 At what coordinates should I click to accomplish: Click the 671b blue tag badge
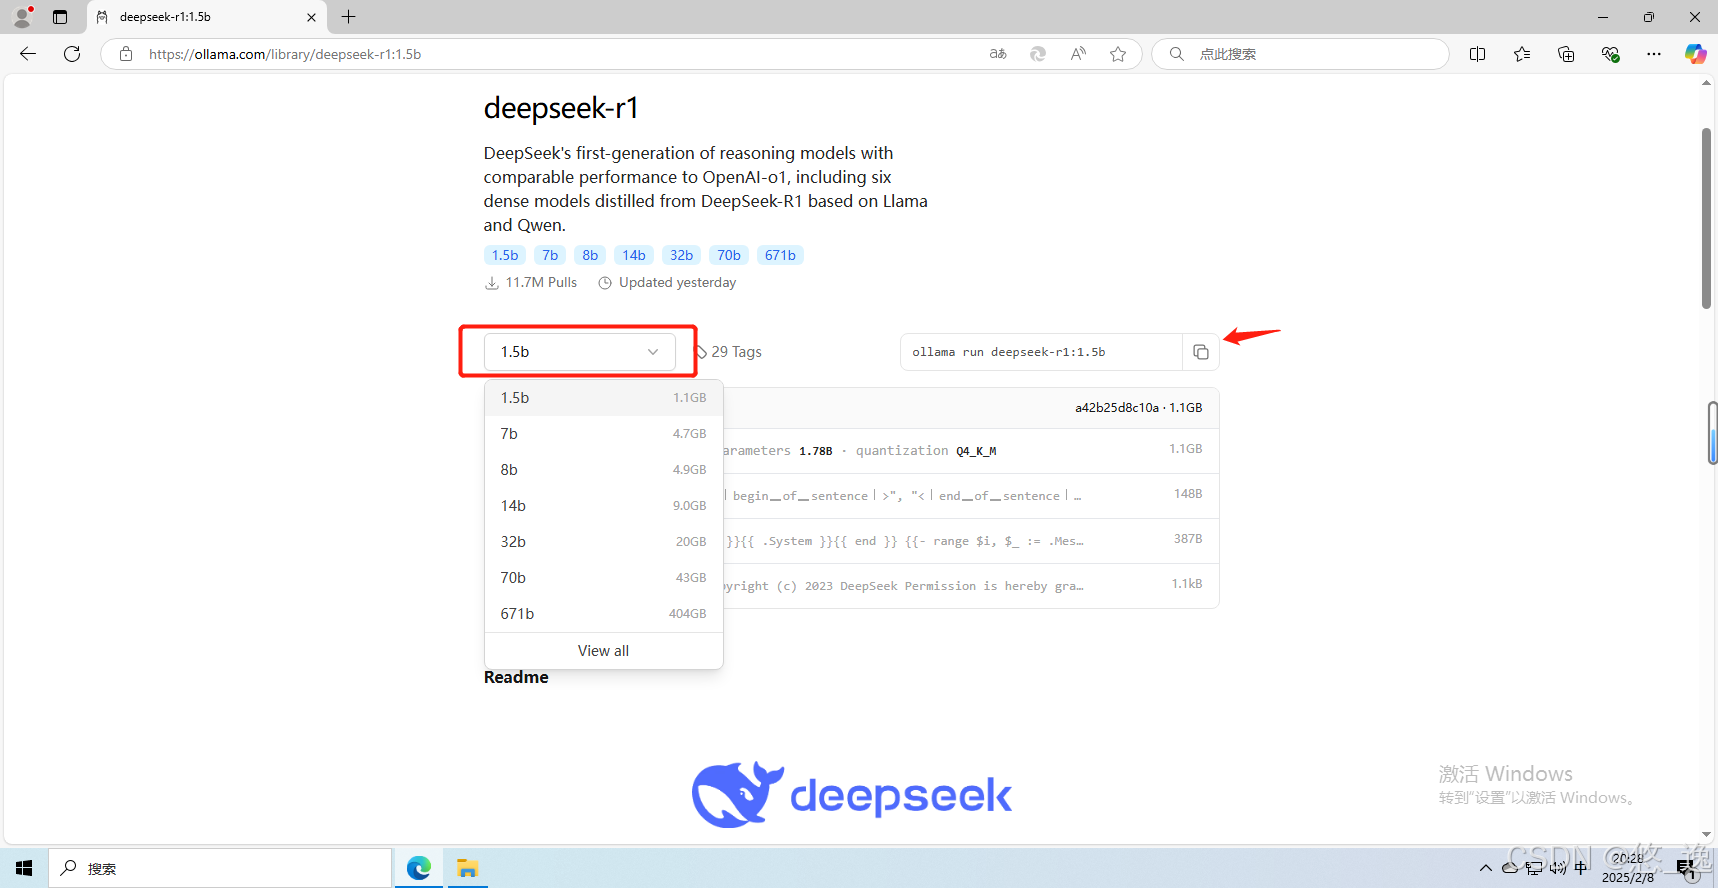coord(780,255)
